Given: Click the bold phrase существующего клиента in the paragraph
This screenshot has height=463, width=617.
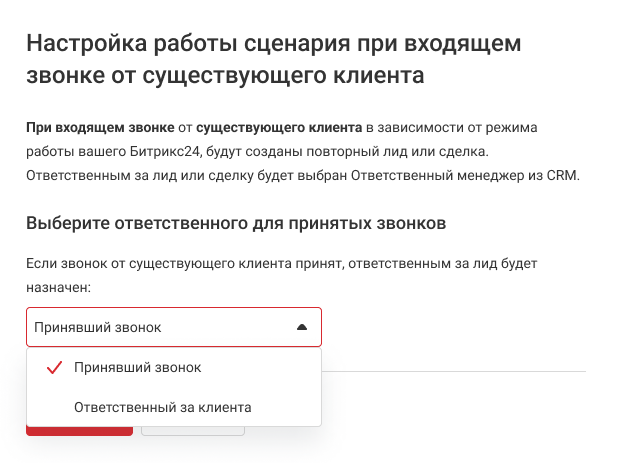Looking at the screenshot, I should tap(279, 129).
